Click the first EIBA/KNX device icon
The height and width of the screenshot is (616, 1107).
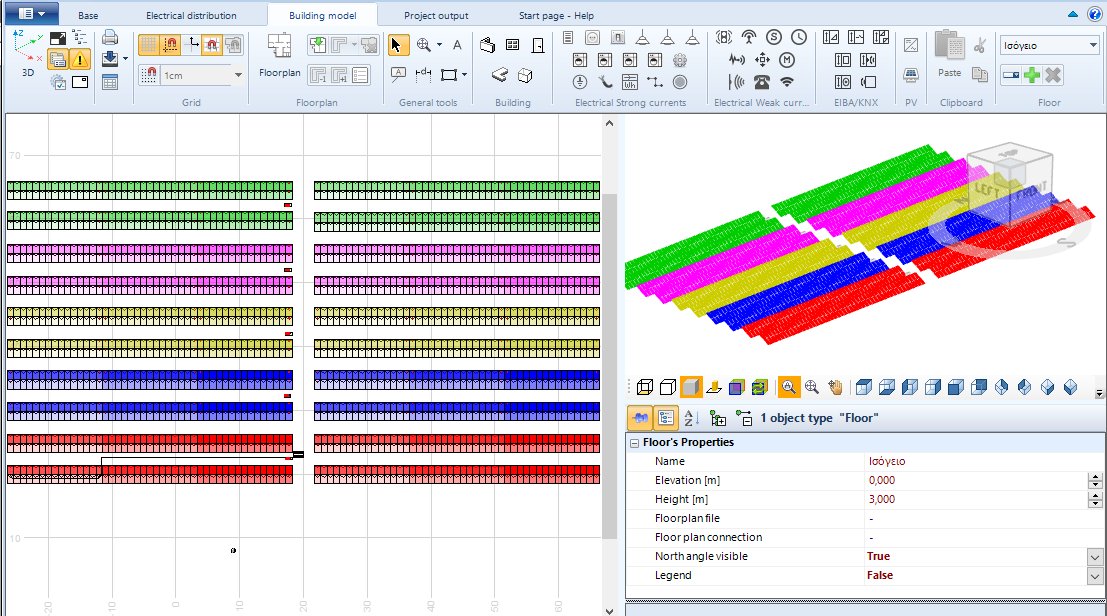pos(831,37)
